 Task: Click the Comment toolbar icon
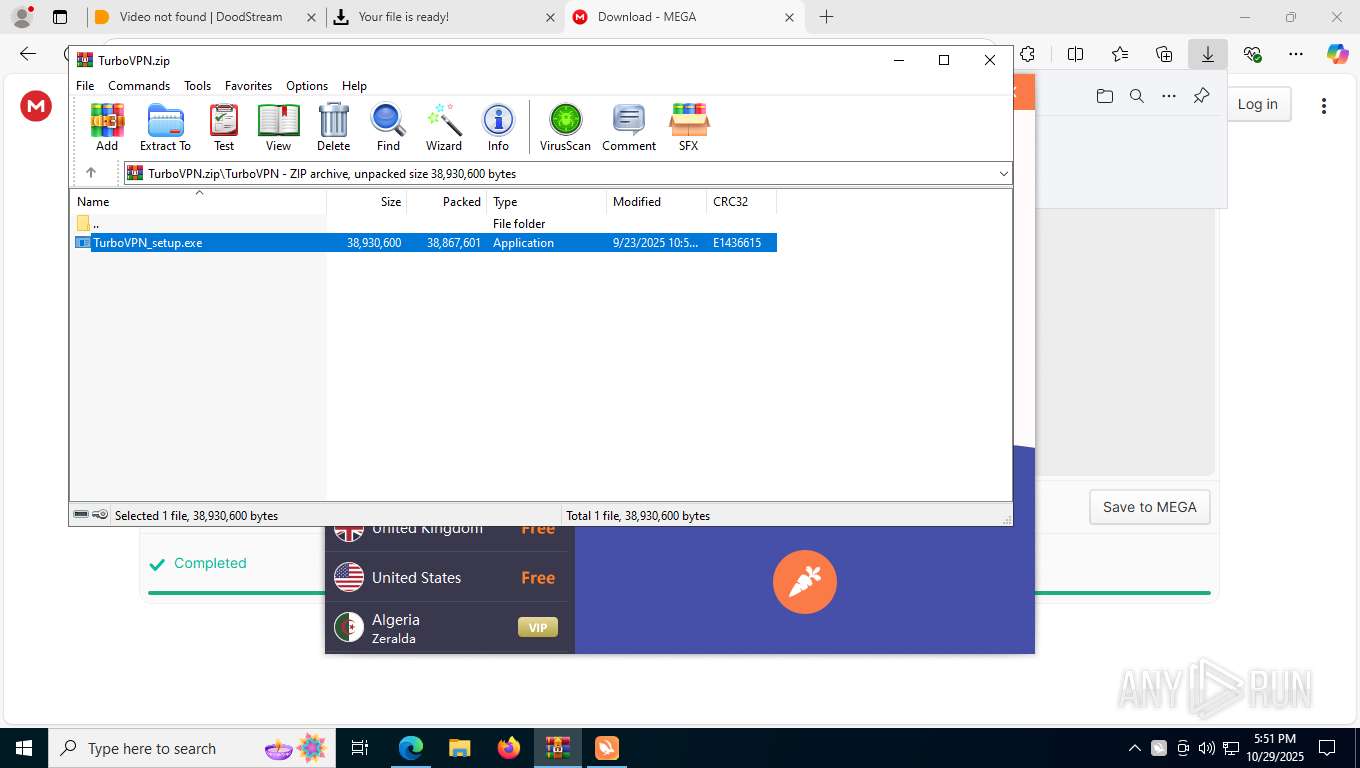point(629,127)
